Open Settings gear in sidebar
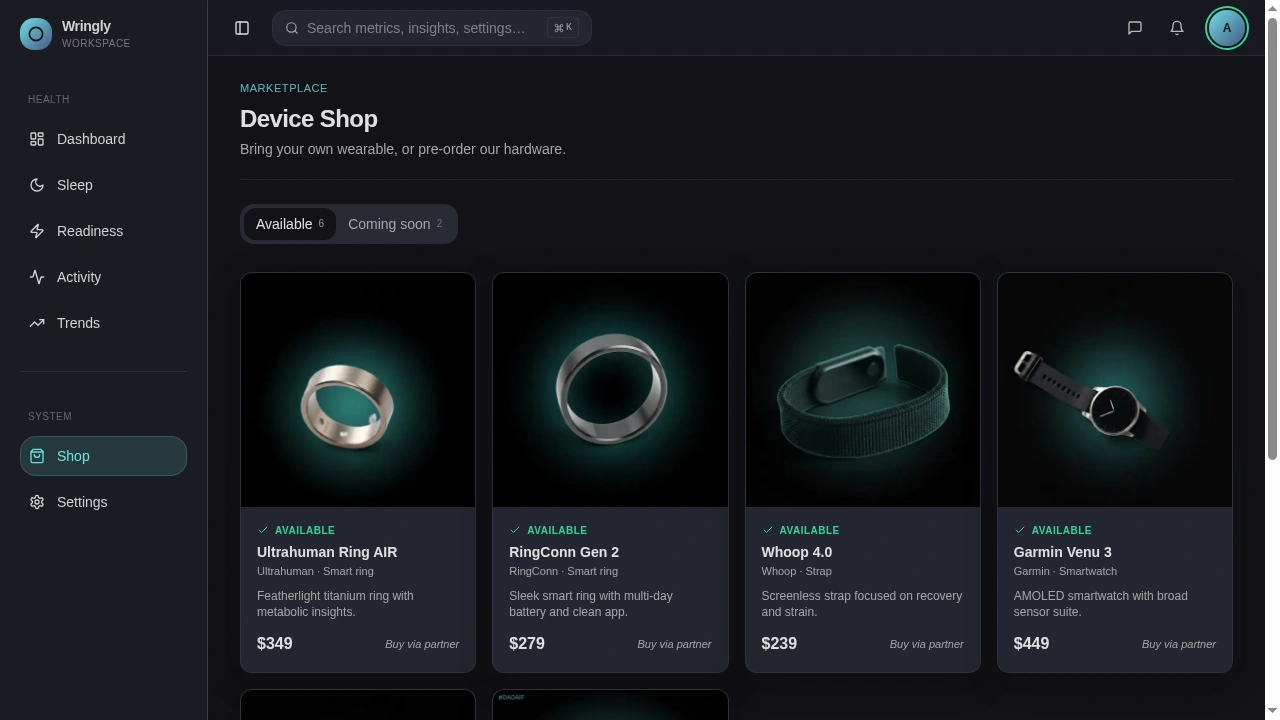1280x720 pixels. click(81, 502)
